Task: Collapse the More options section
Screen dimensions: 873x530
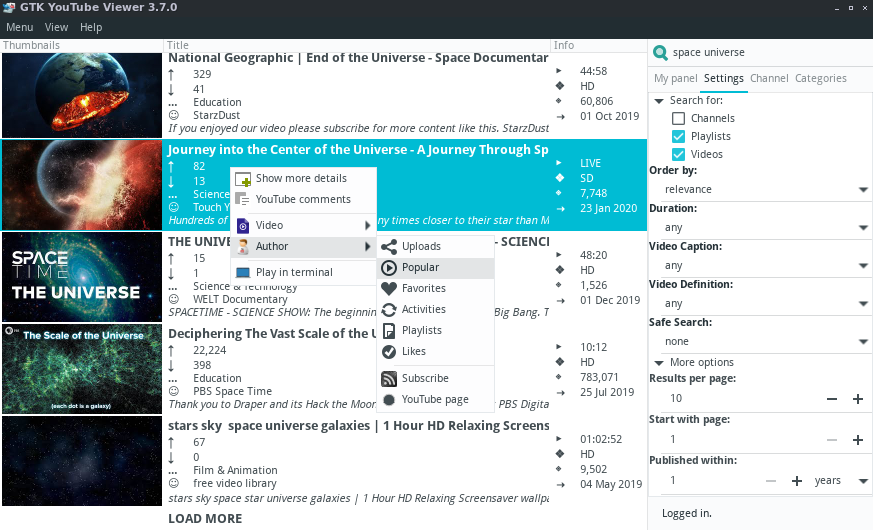Action: tap(659, 363)
